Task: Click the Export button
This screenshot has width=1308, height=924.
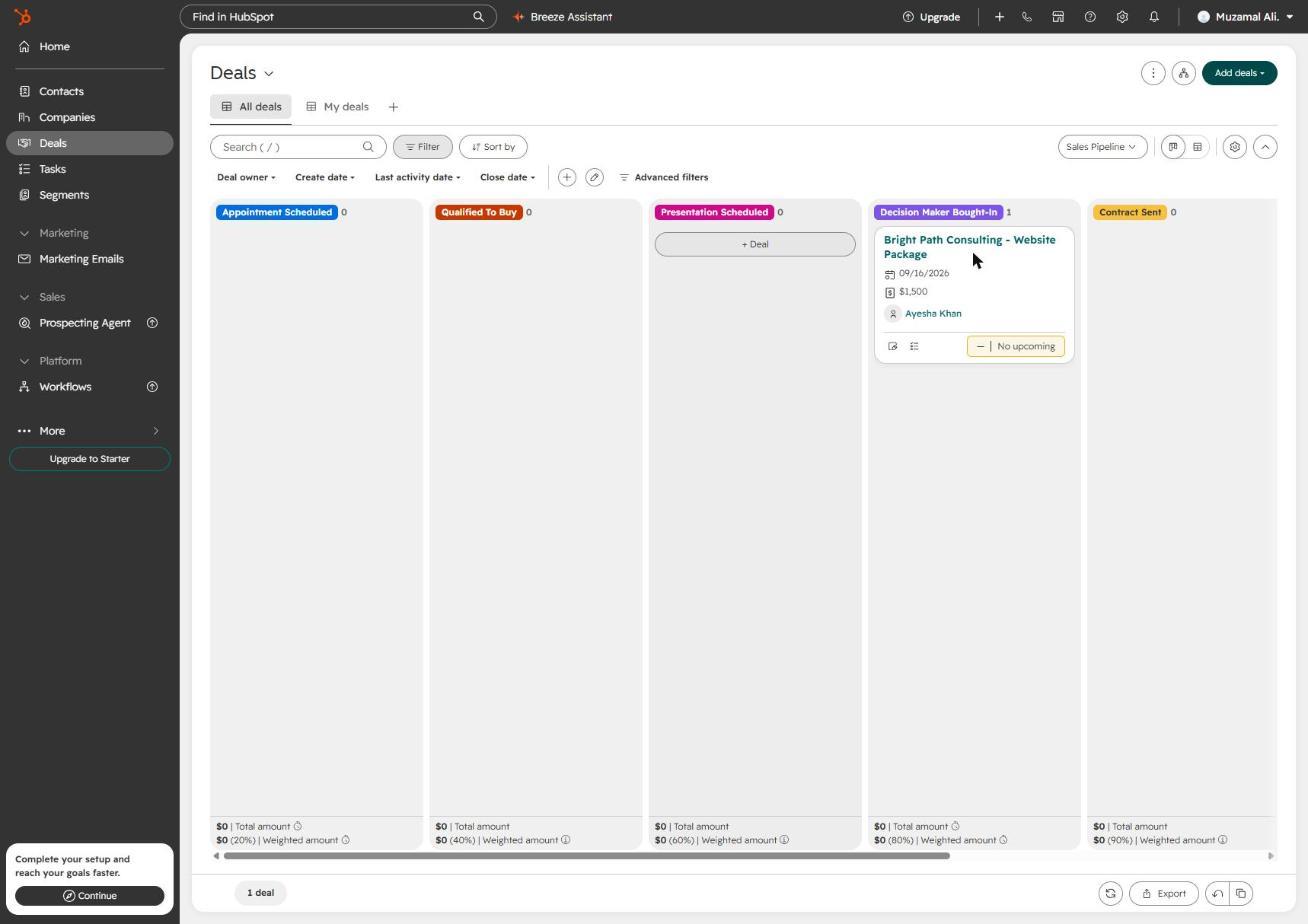Action: point(1164,894)
